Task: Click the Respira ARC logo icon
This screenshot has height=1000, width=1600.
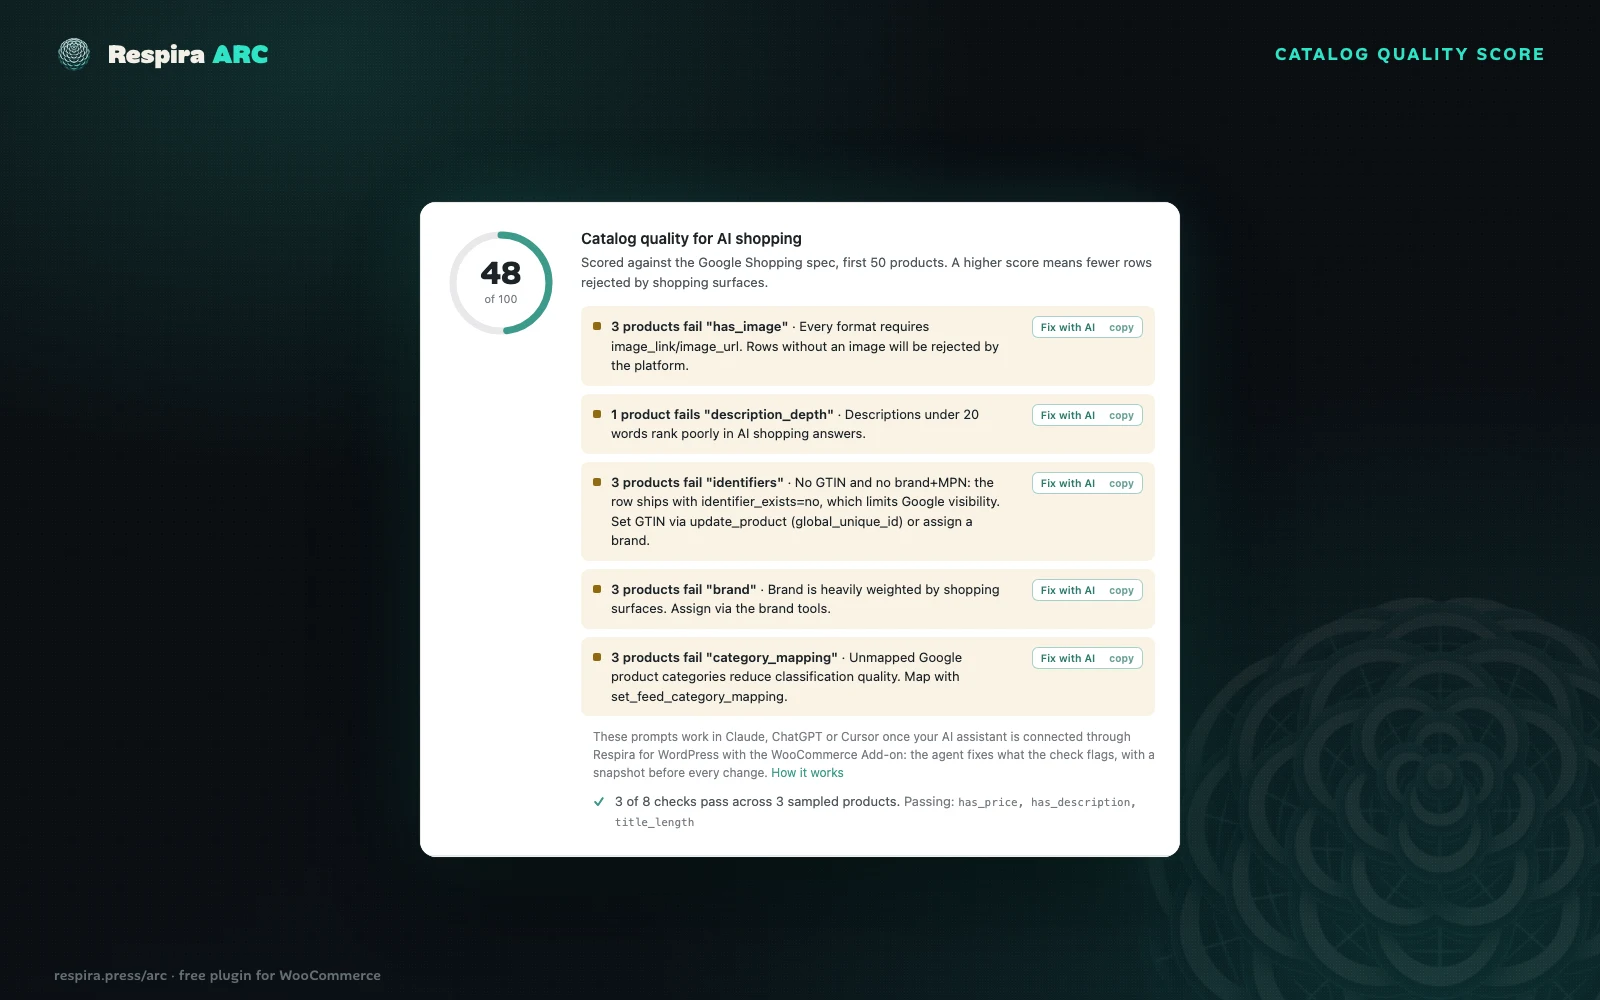Action: pos(74,54)
